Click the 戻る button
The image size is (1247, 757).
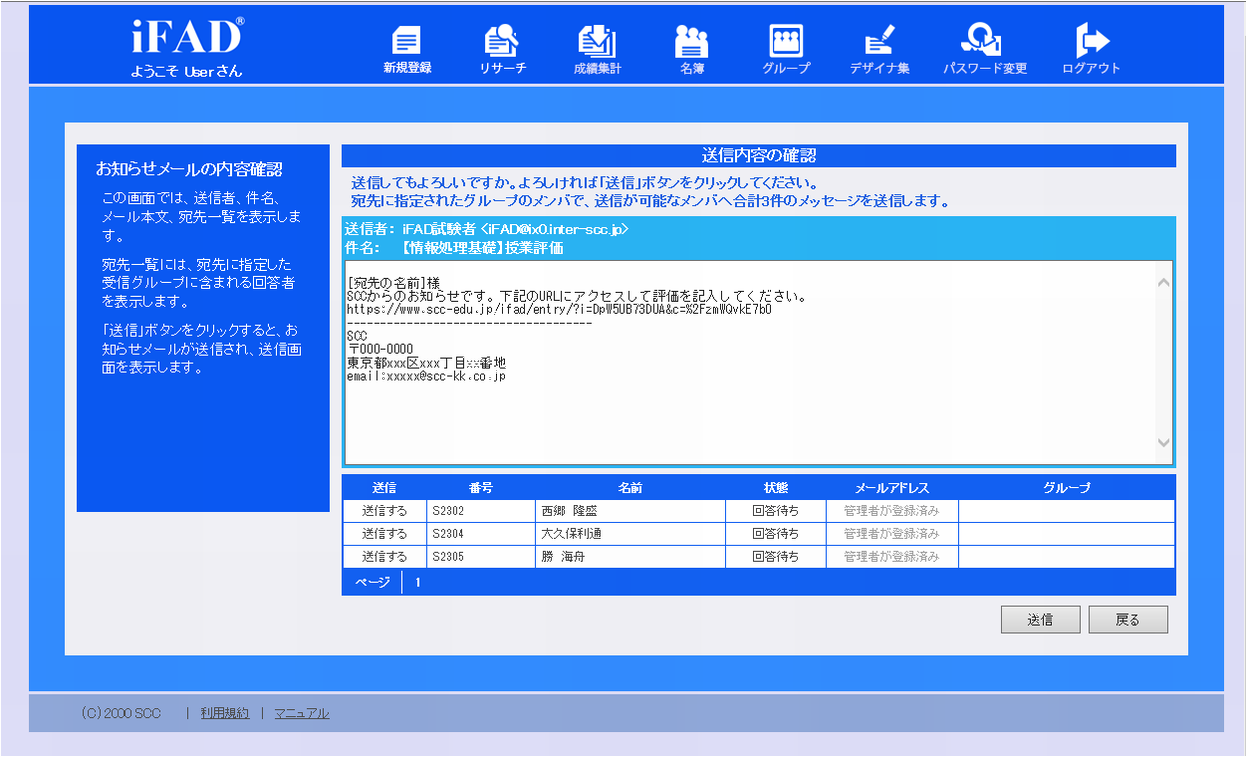click(x=1128, y=619)
